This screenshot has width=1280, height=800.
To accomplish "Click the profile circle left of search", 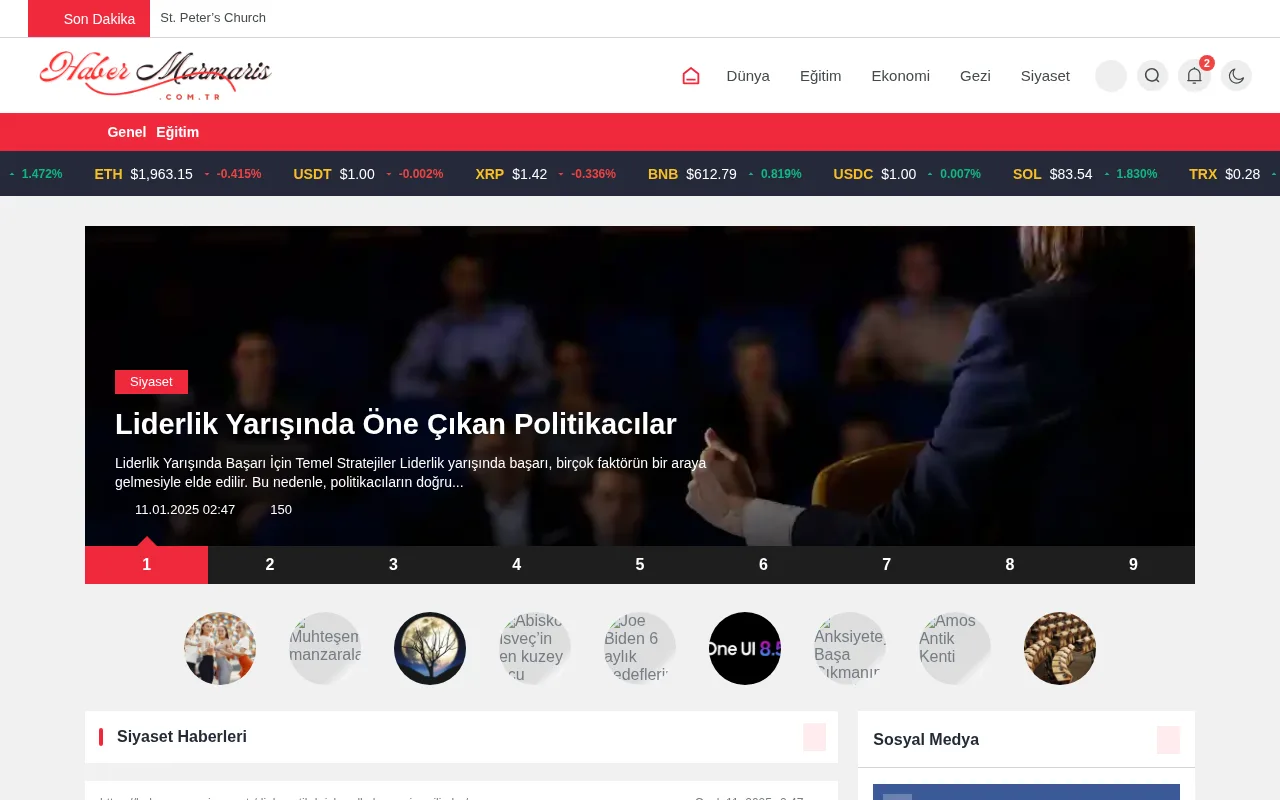I will (1110, 75).
